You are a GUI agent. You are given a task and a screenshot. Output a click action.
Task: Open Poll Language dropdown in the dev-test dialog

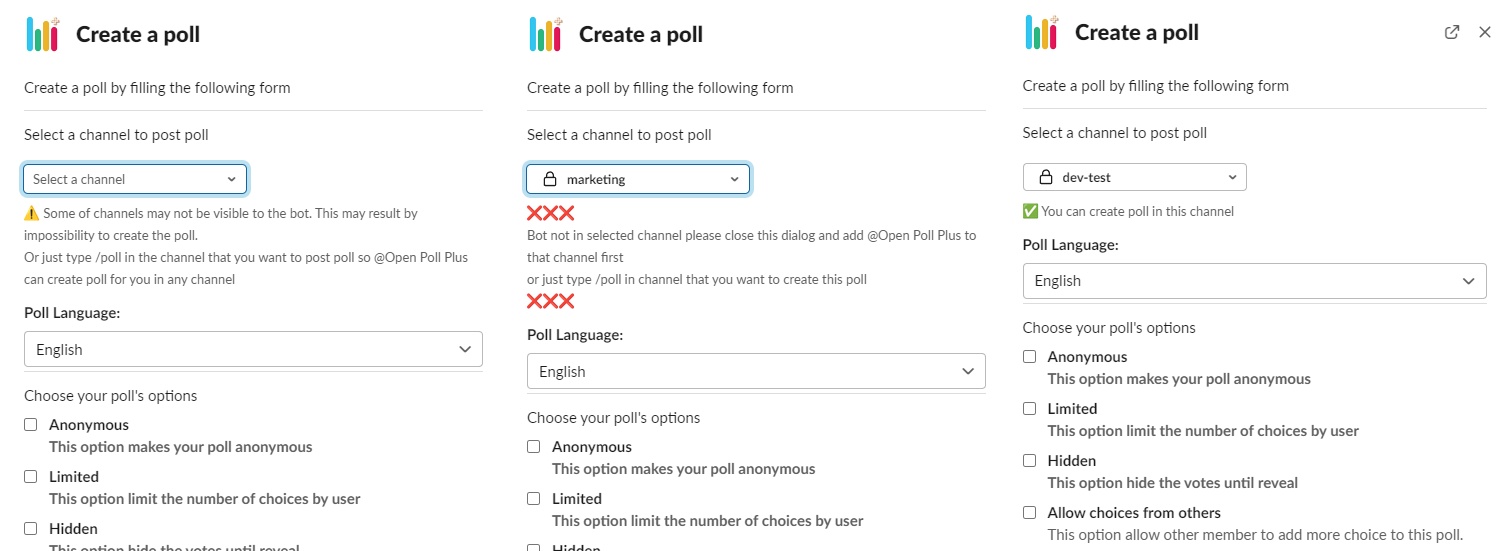pos(1254,281)
